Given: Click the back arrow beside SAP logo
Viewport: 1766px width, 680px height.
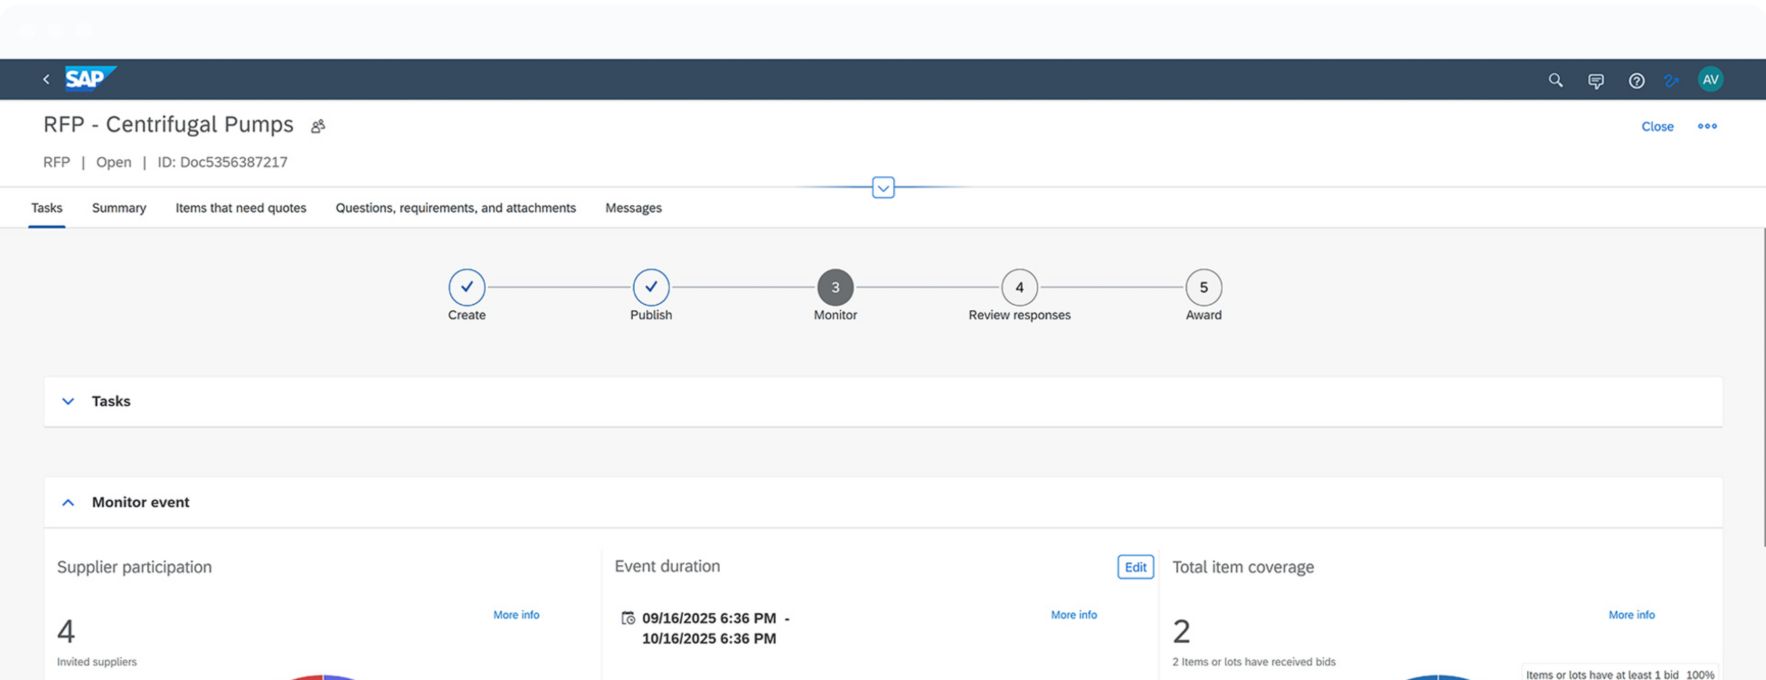Looking at the screenshot, I should 46,79.
